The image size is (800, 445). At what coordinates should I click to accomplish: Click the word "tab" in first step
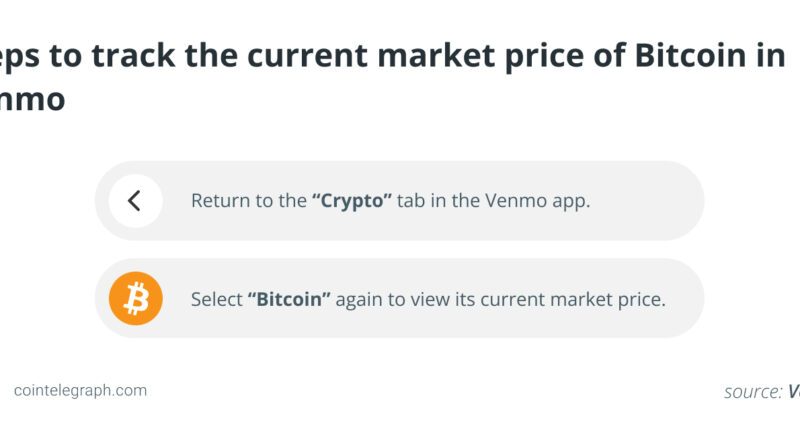click(x=411, y=201)
